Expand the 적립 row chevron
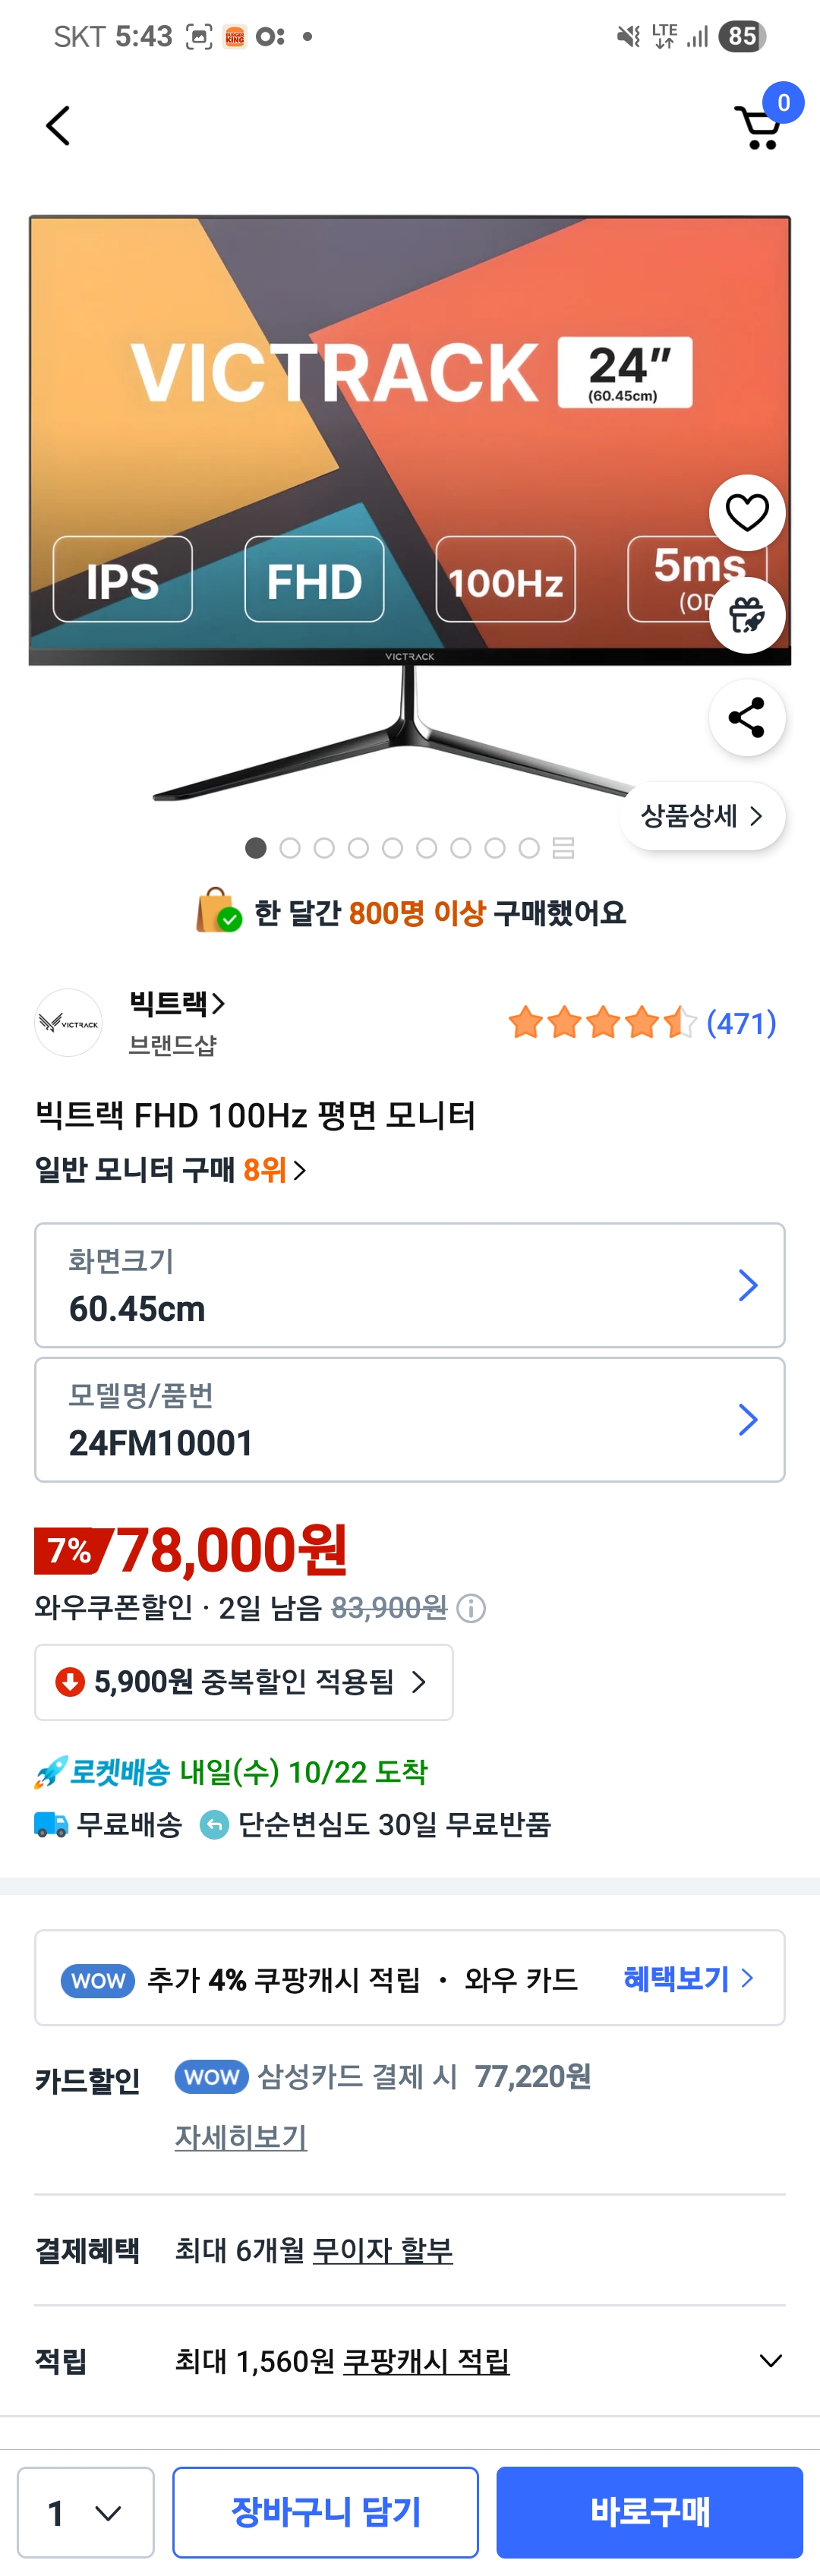Viewport: 820px width, 2576px height. pyautogui.click(x=769, y=2361)
